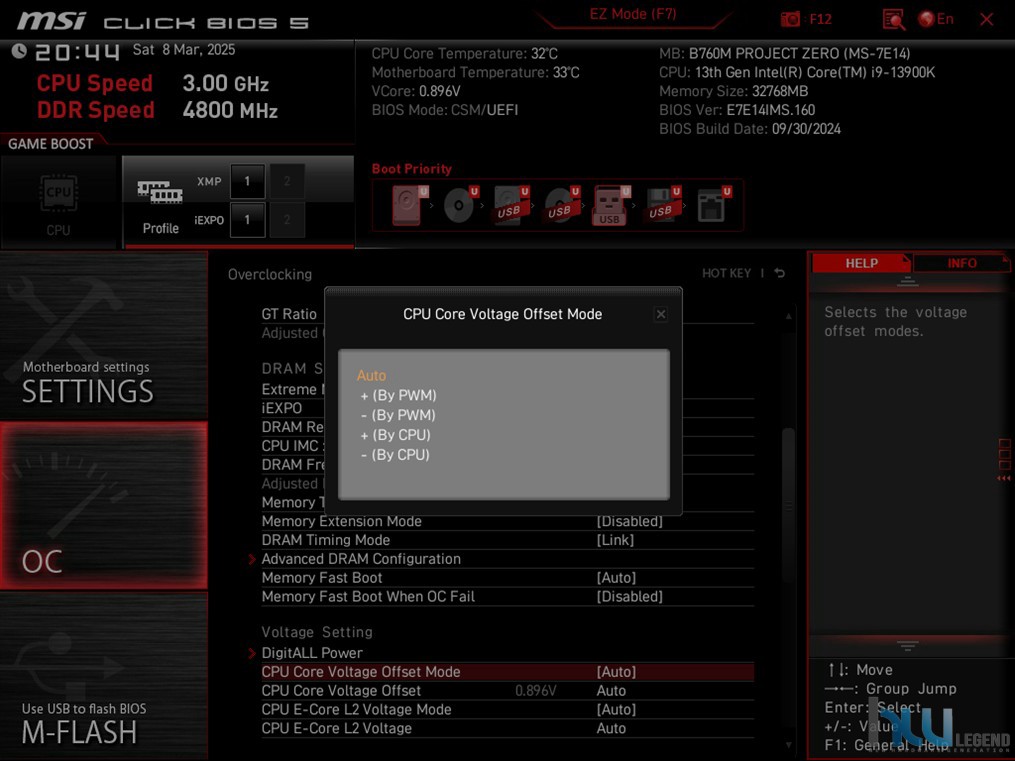Click the Voltage Setting section heading
Viewport: 1015px width, 761px height.
[x=317, y=632]
